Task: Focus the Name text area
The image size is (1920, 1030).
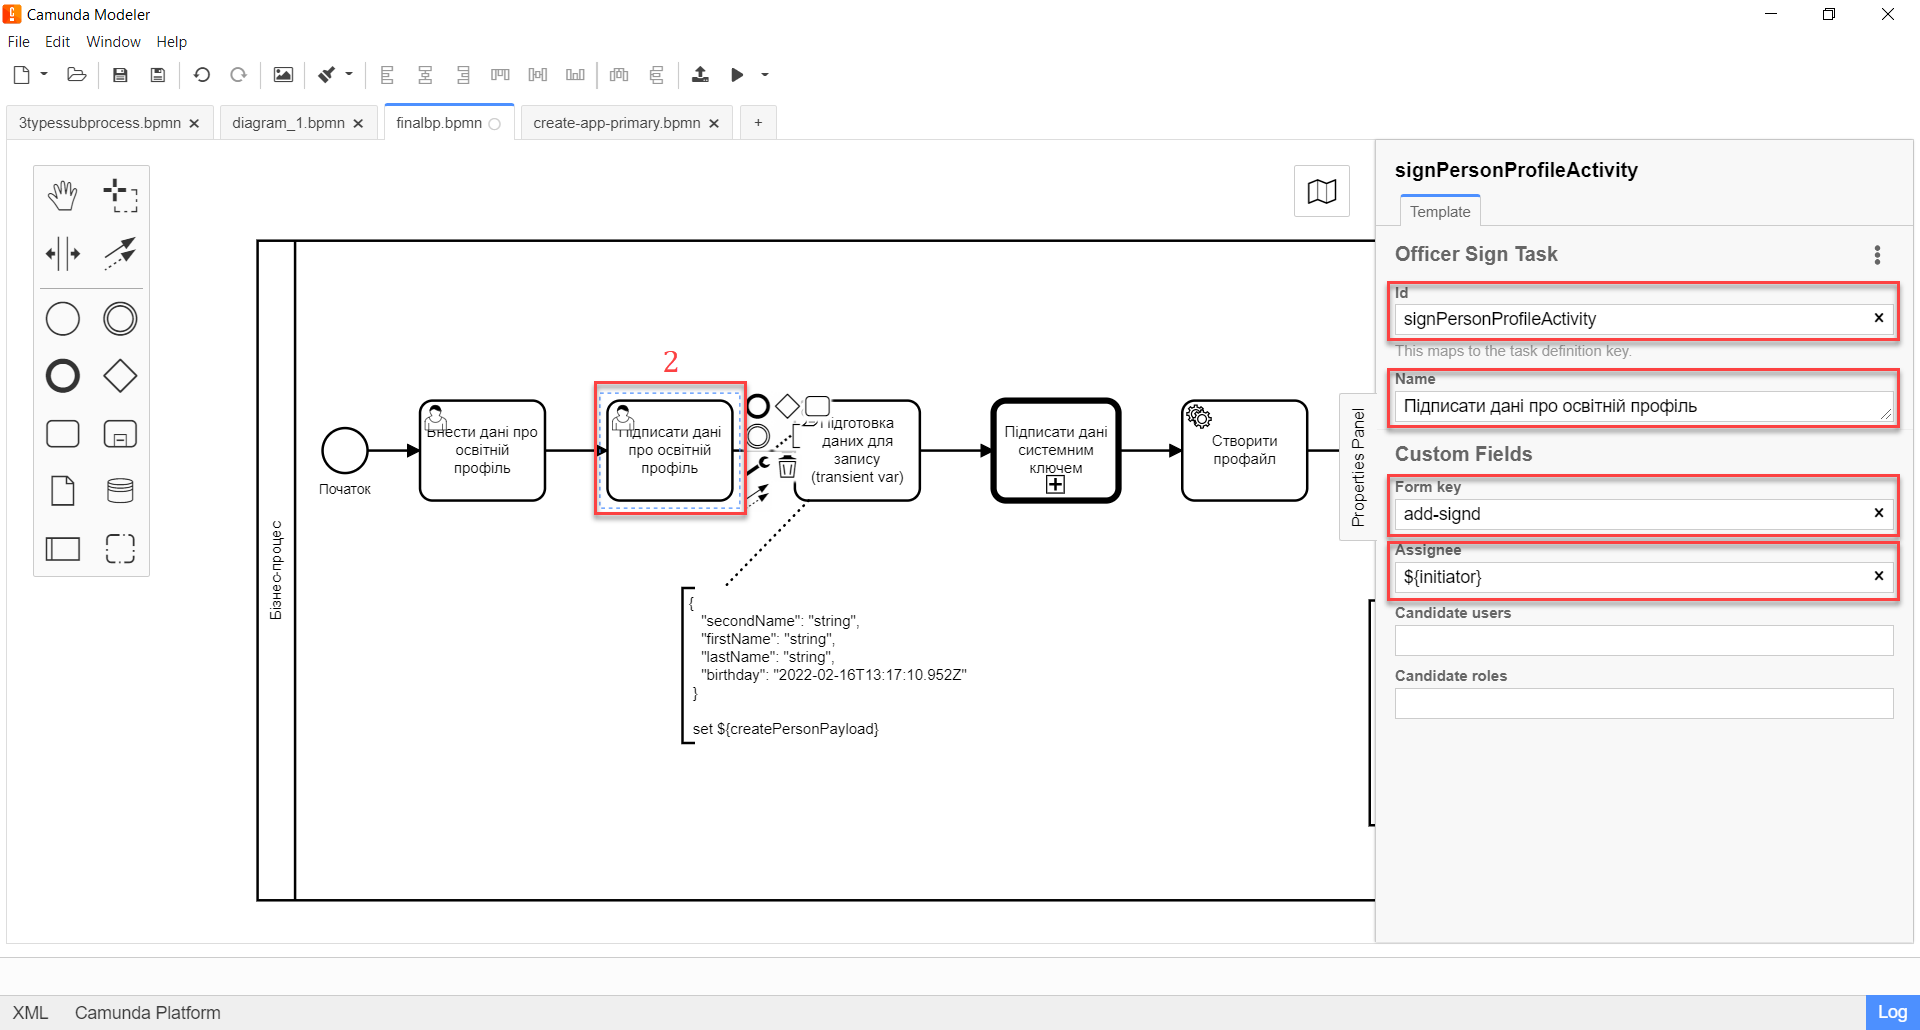Action: tap(1643, 406)
